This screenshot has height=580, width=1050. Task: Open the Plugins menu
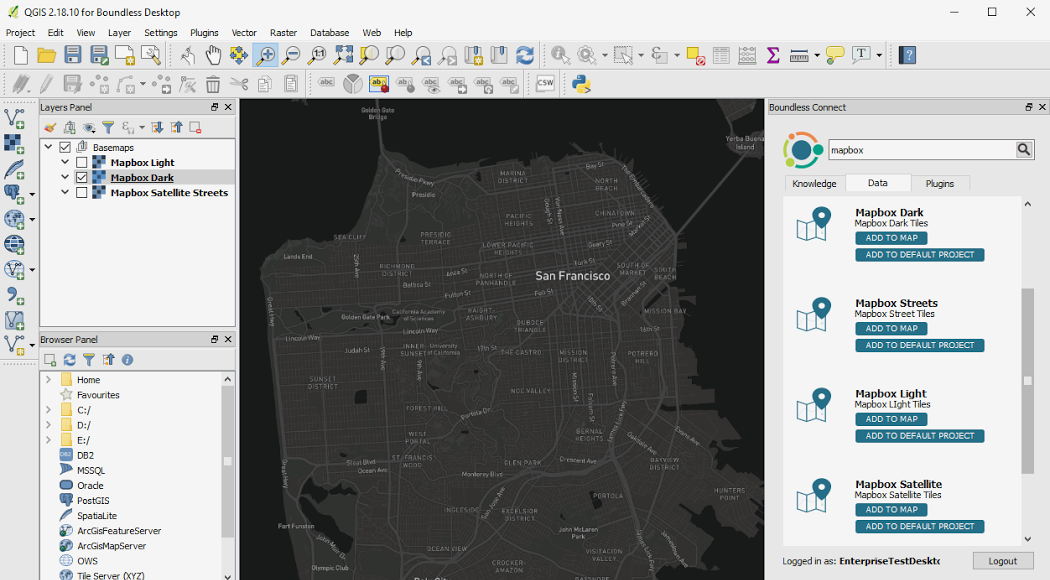pyautogui.click(x=204, y=32)
